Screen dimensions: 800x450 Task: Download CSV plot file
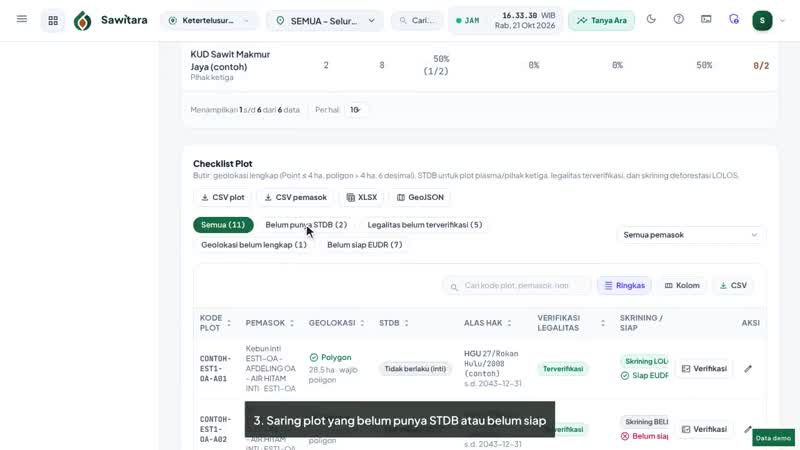point(222,197)
